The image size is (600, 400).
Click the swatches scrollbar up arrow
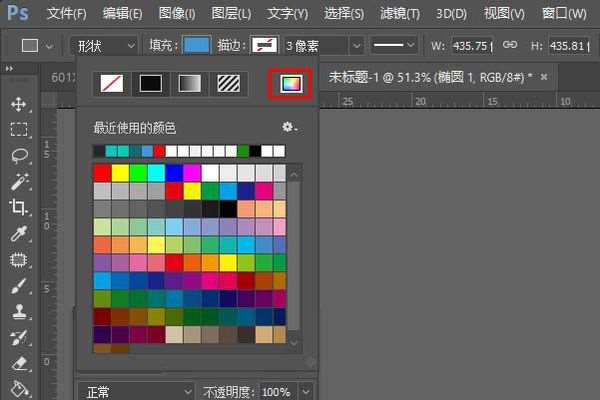pos(293,175)
